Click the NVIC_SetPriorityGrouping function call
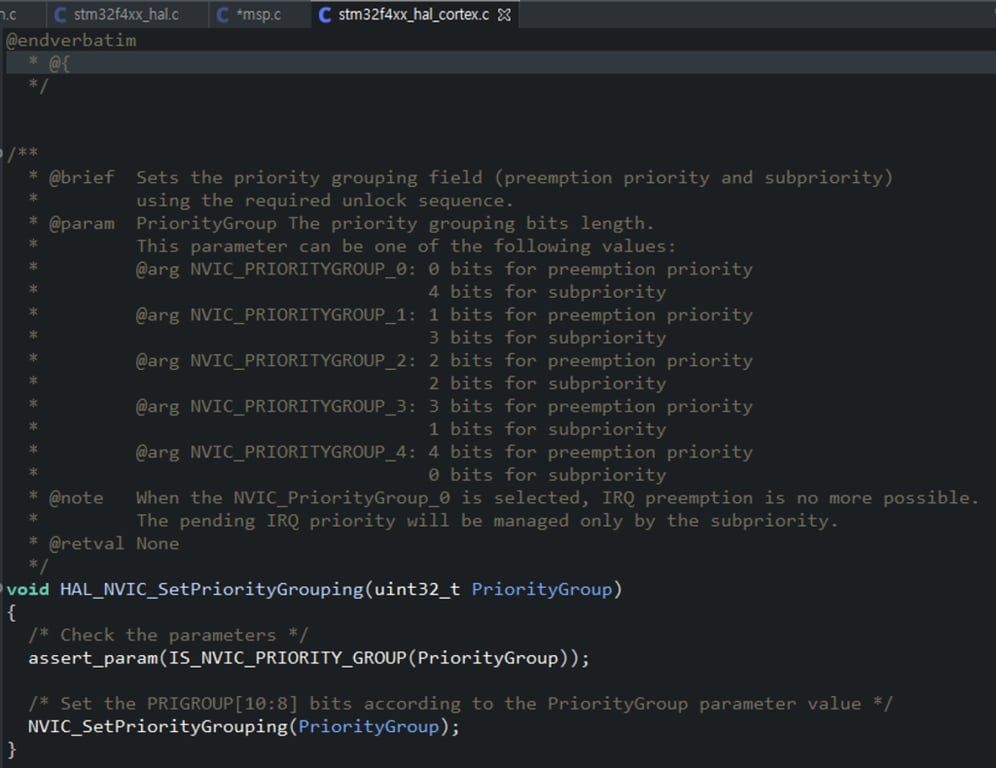Image resolution: width=996 pixels, height=768 pixels. [x=158, y=727]
